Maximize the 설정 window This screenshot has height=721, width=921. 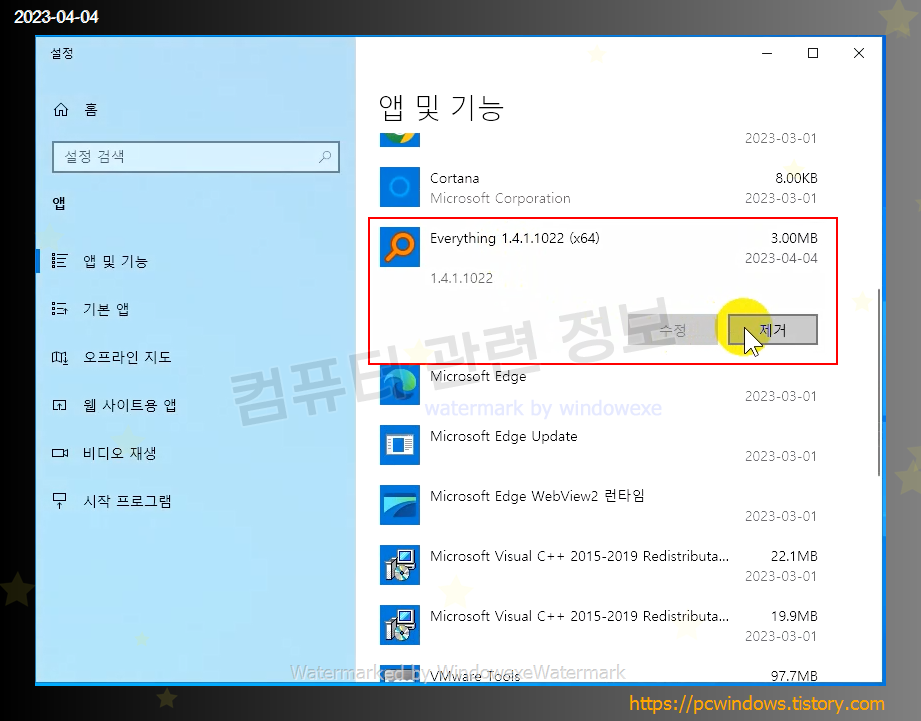point(813,53)
